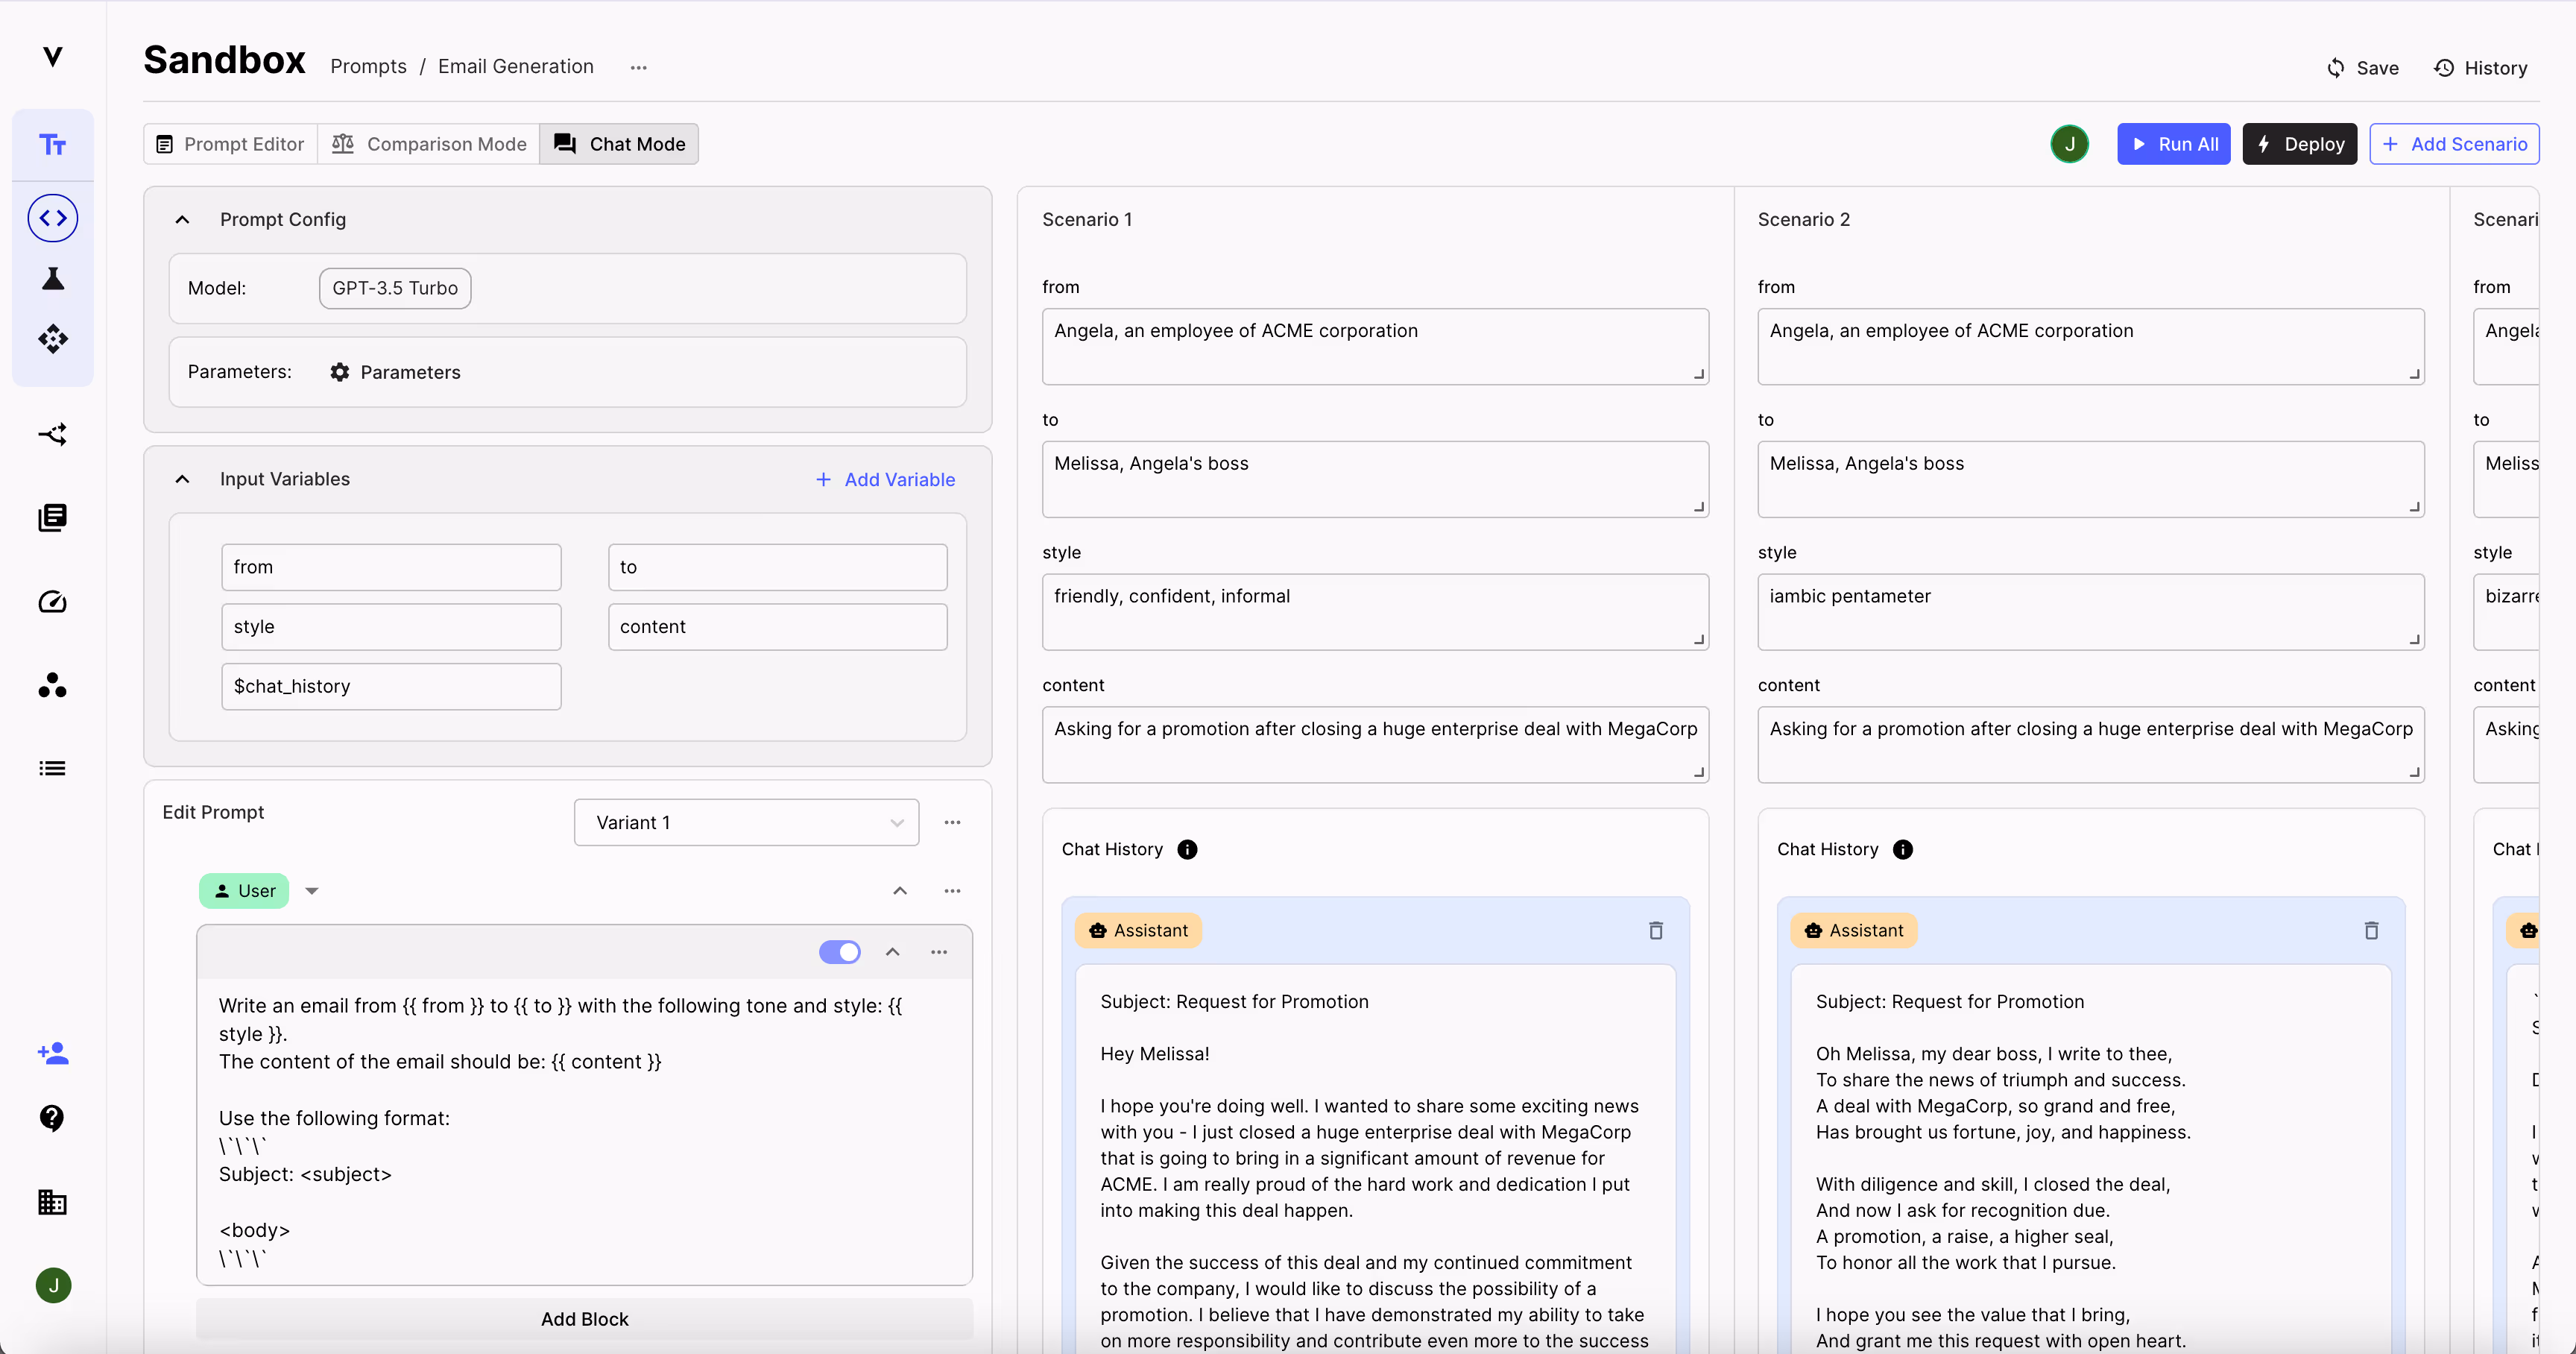
Task: Click the Run All button
Action: (x=2173, y=144)
